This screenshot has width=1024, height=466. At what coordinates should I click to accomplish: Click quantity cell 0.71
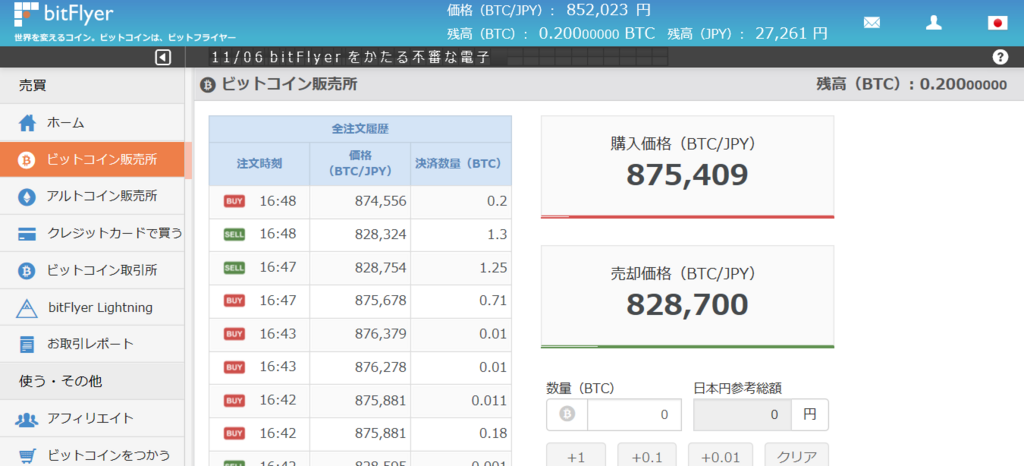click(461, 301)
